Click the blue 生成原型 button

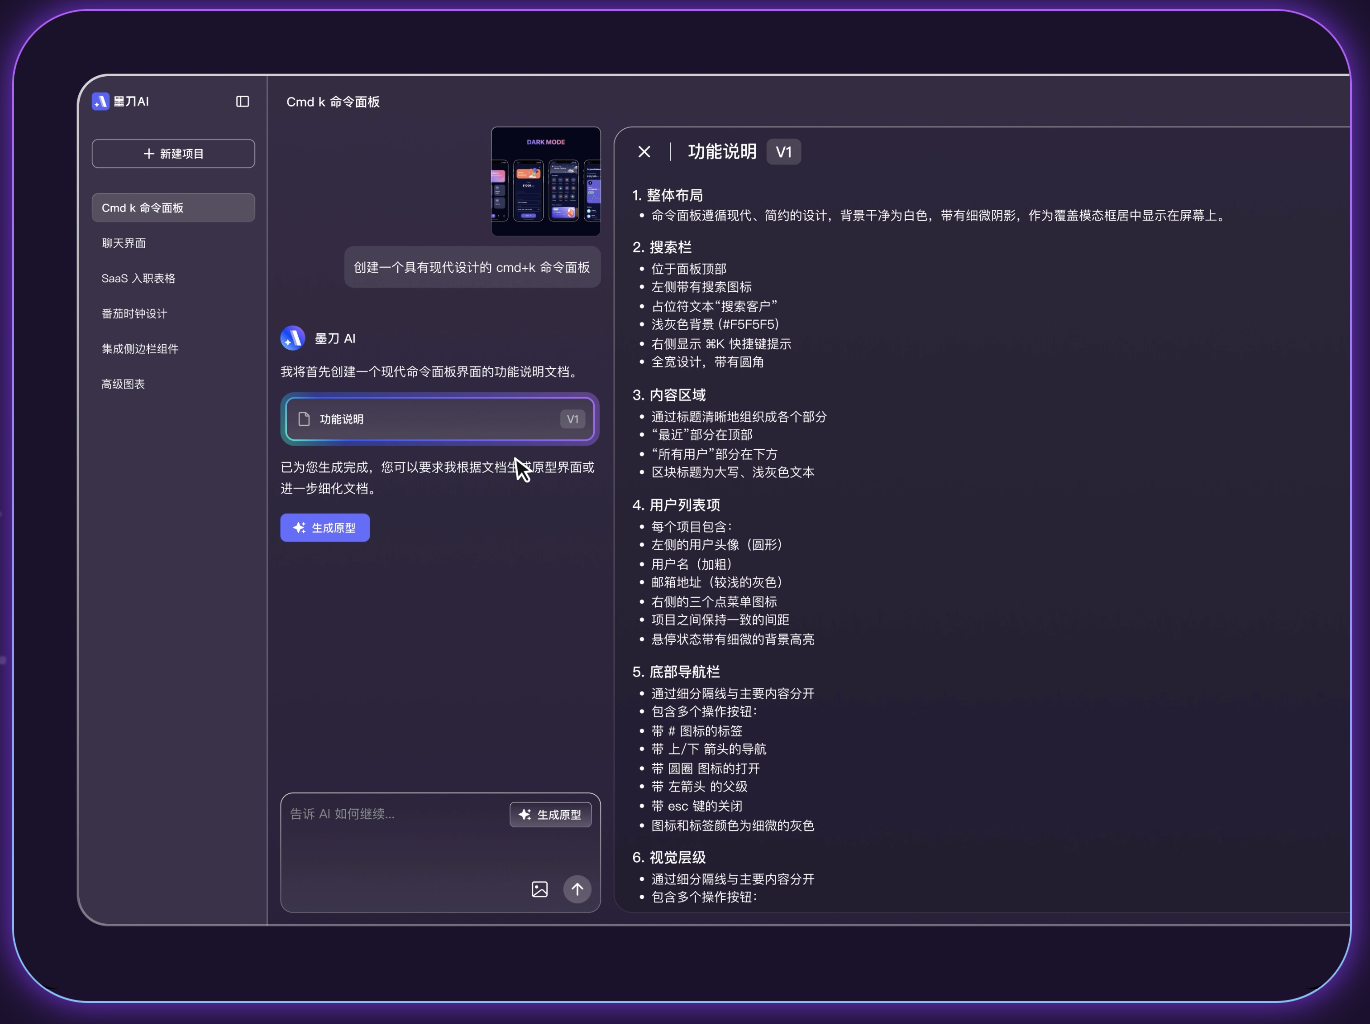coord(325,527)
